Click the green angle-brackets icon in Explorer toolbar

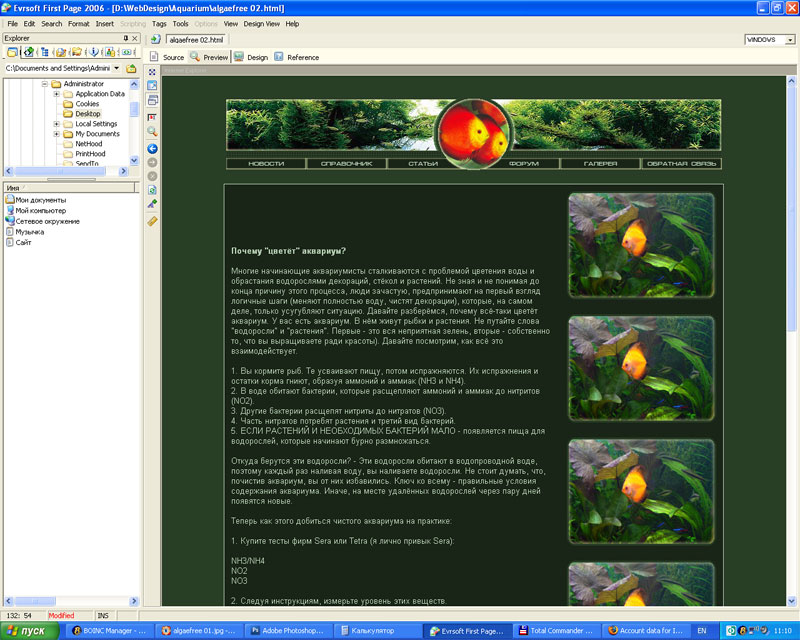[x=126, y=52]
